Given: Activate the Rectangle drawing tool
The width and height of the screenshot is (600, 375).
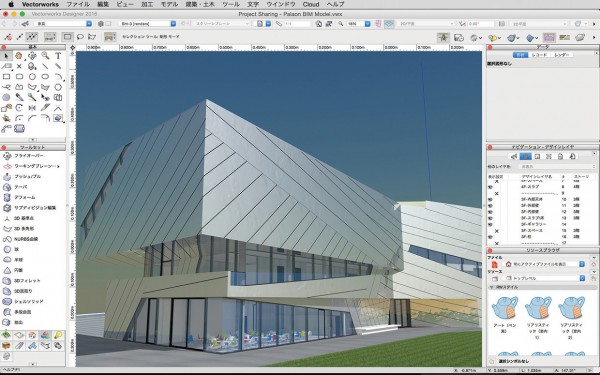Looking at the screenshot, I should pos(6,77).
